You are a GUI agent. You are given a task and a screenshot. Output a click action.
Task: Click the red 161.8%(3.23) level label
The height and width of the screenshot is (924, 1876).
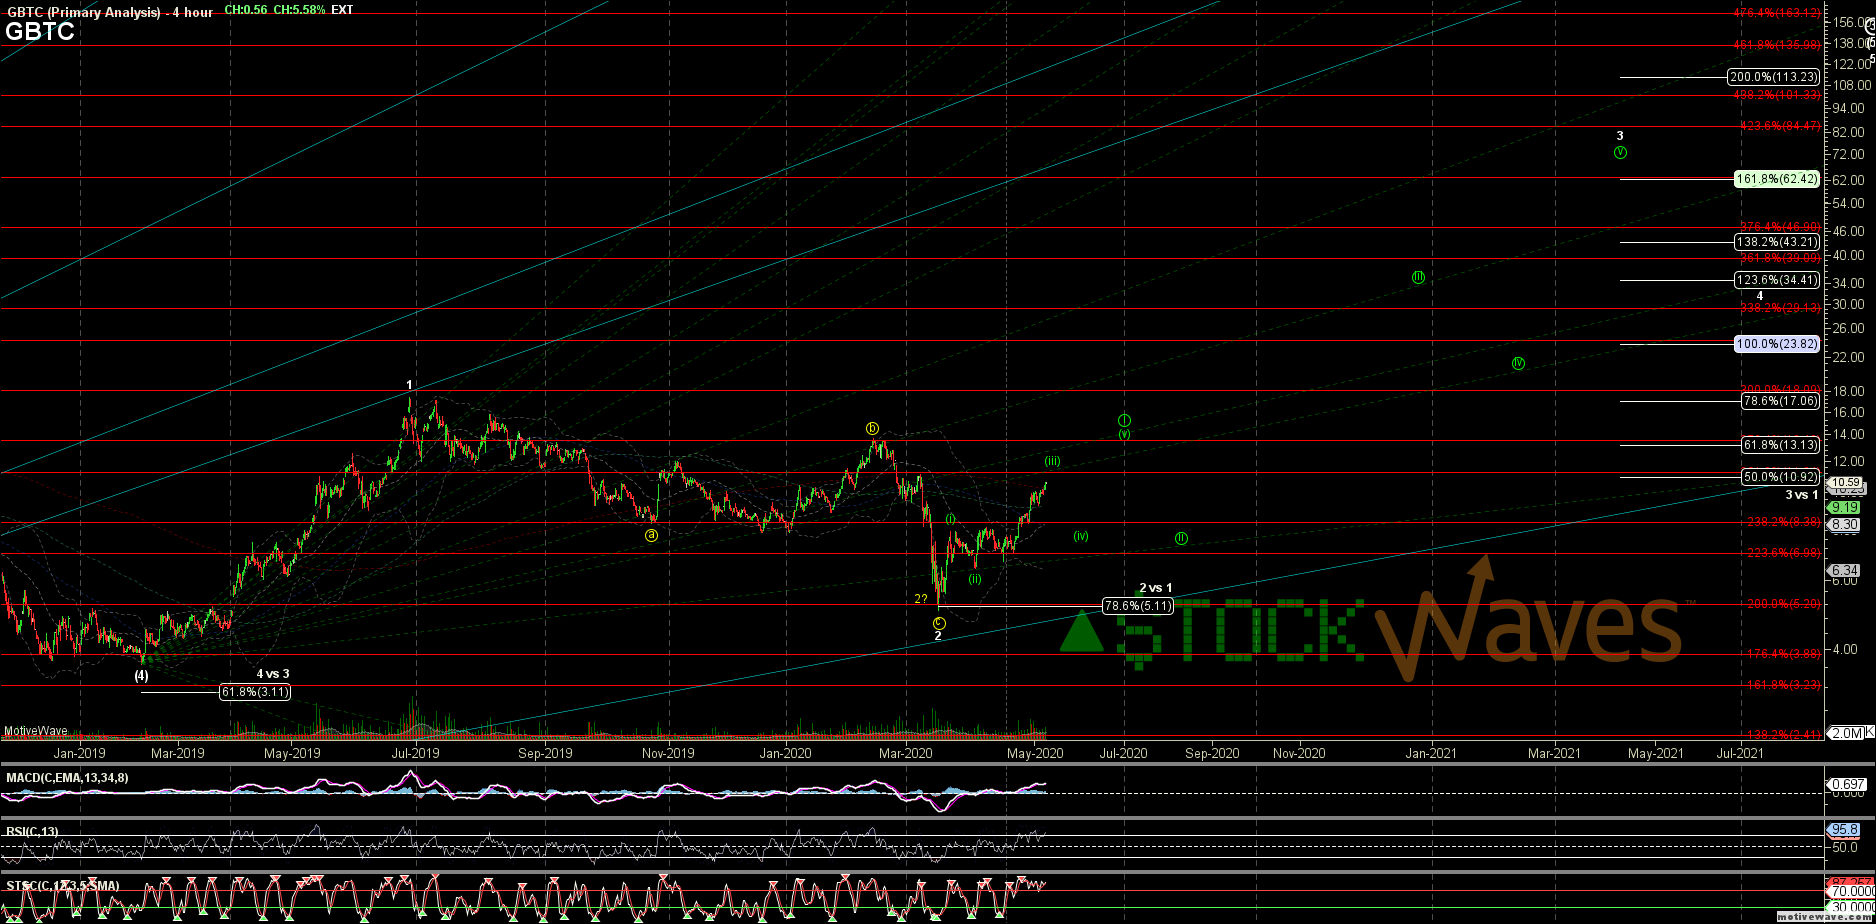[x=1784, y=685]
